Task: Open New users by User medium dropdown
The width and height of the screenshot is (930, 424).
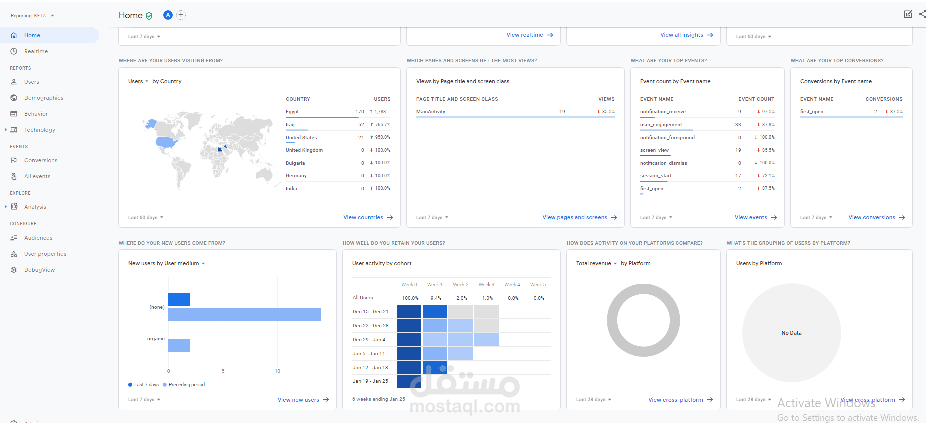Action: pyautogui.click(x=167, y=263)
